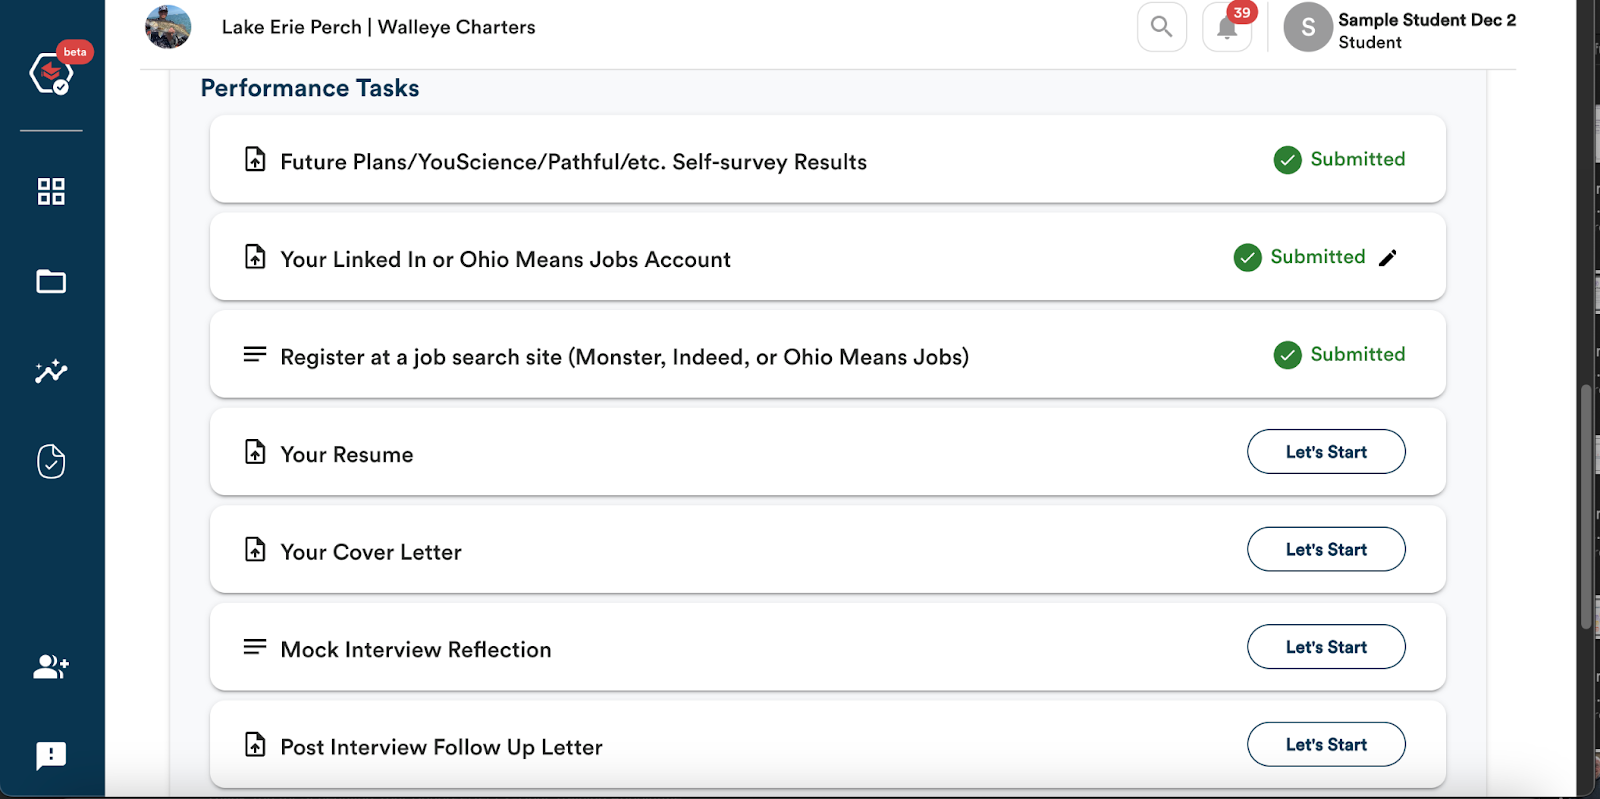The width and height of the screenshot is (1600, 799).
Task: Open the feedback chat bubble icon
Action: [x=51, y=756]
